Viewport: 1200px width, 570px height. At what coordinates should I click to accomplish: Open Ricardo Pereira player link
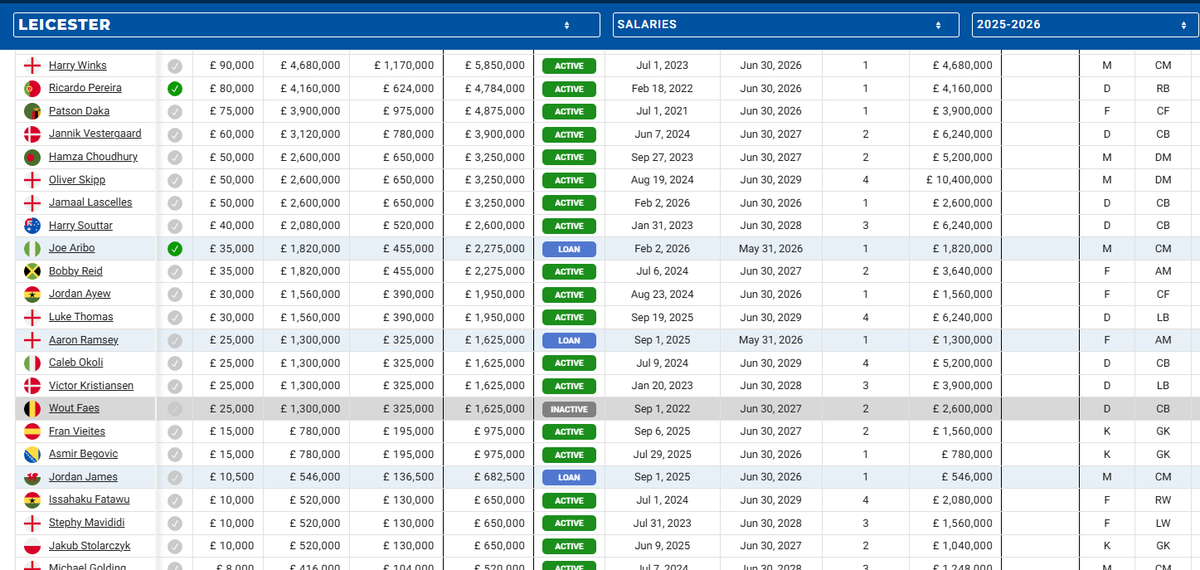pos(85,88)
